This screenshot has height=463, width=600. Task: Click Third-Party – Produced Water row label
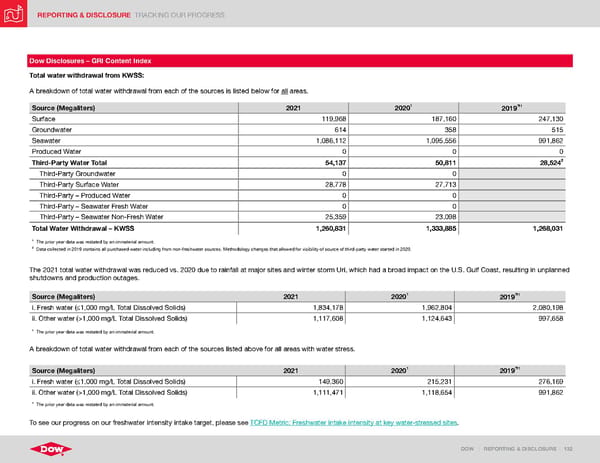[x=85, y=196]
